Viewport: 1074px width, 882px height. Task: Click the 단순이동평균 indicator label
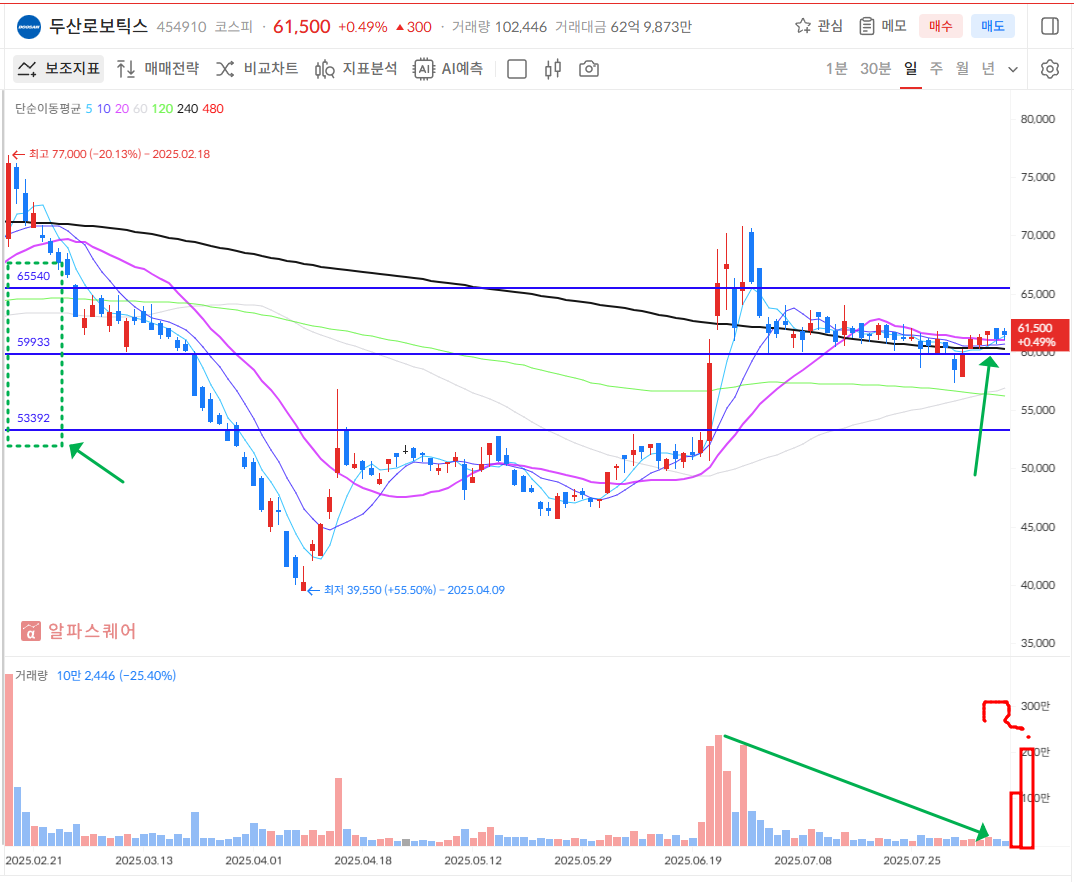(x=48, y=109)
